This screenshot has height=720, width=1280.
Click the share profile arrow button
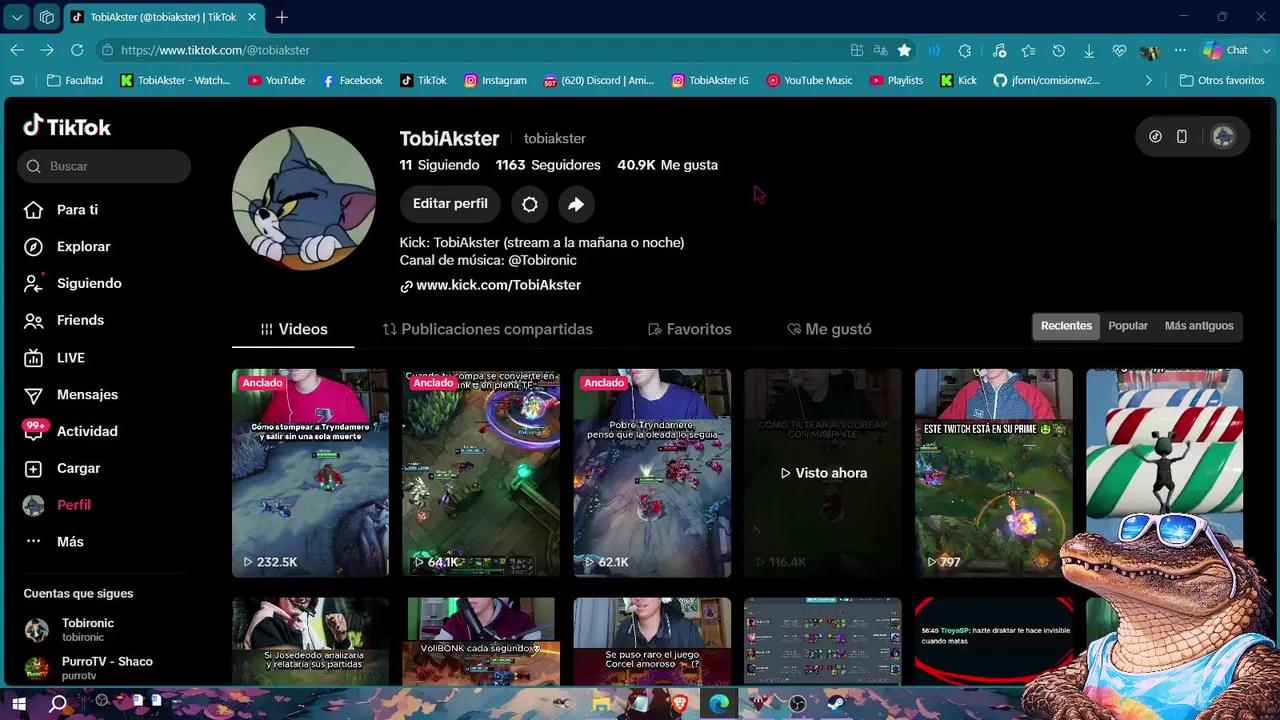pyautogui.click(x=576, y=204)
